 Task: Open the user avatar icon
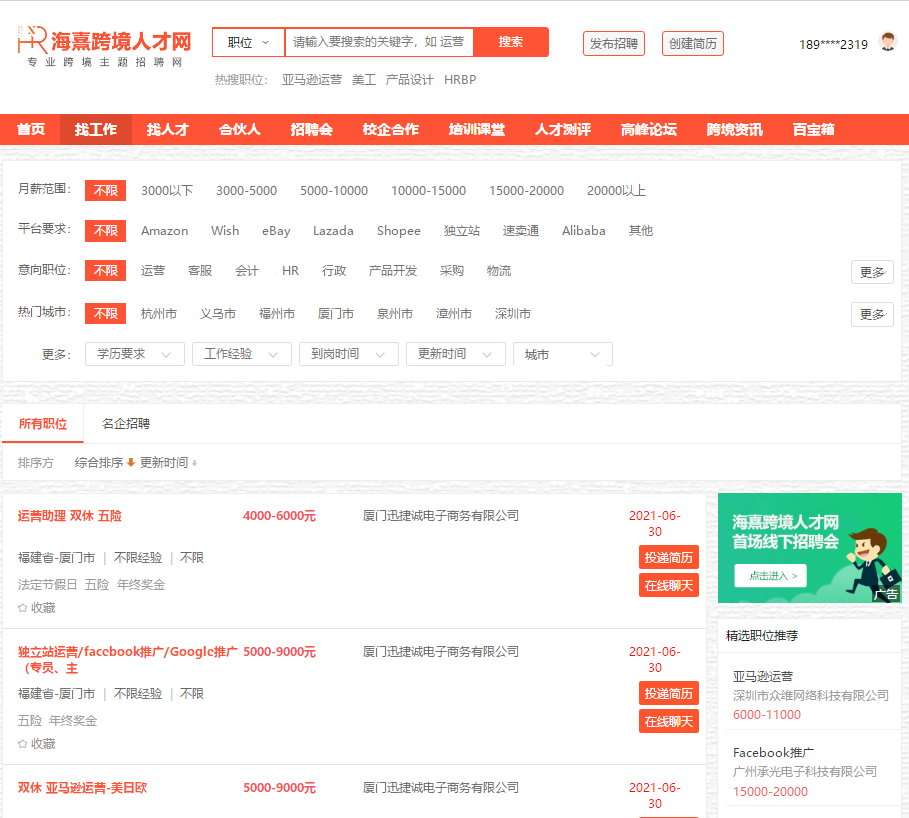tap(888, 42)
